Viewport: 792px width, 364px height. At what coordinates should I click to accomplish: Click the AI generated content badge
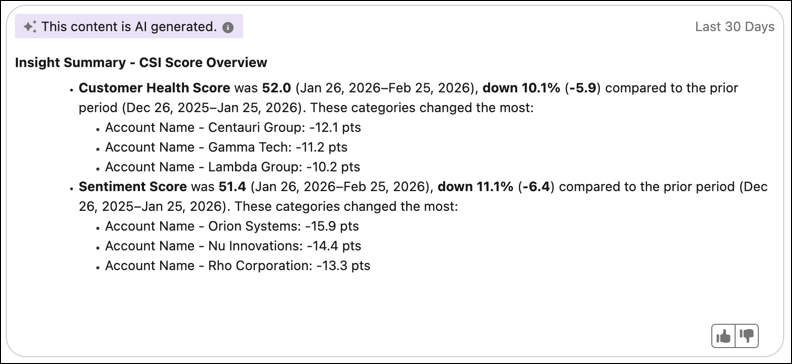click(129, 26)
